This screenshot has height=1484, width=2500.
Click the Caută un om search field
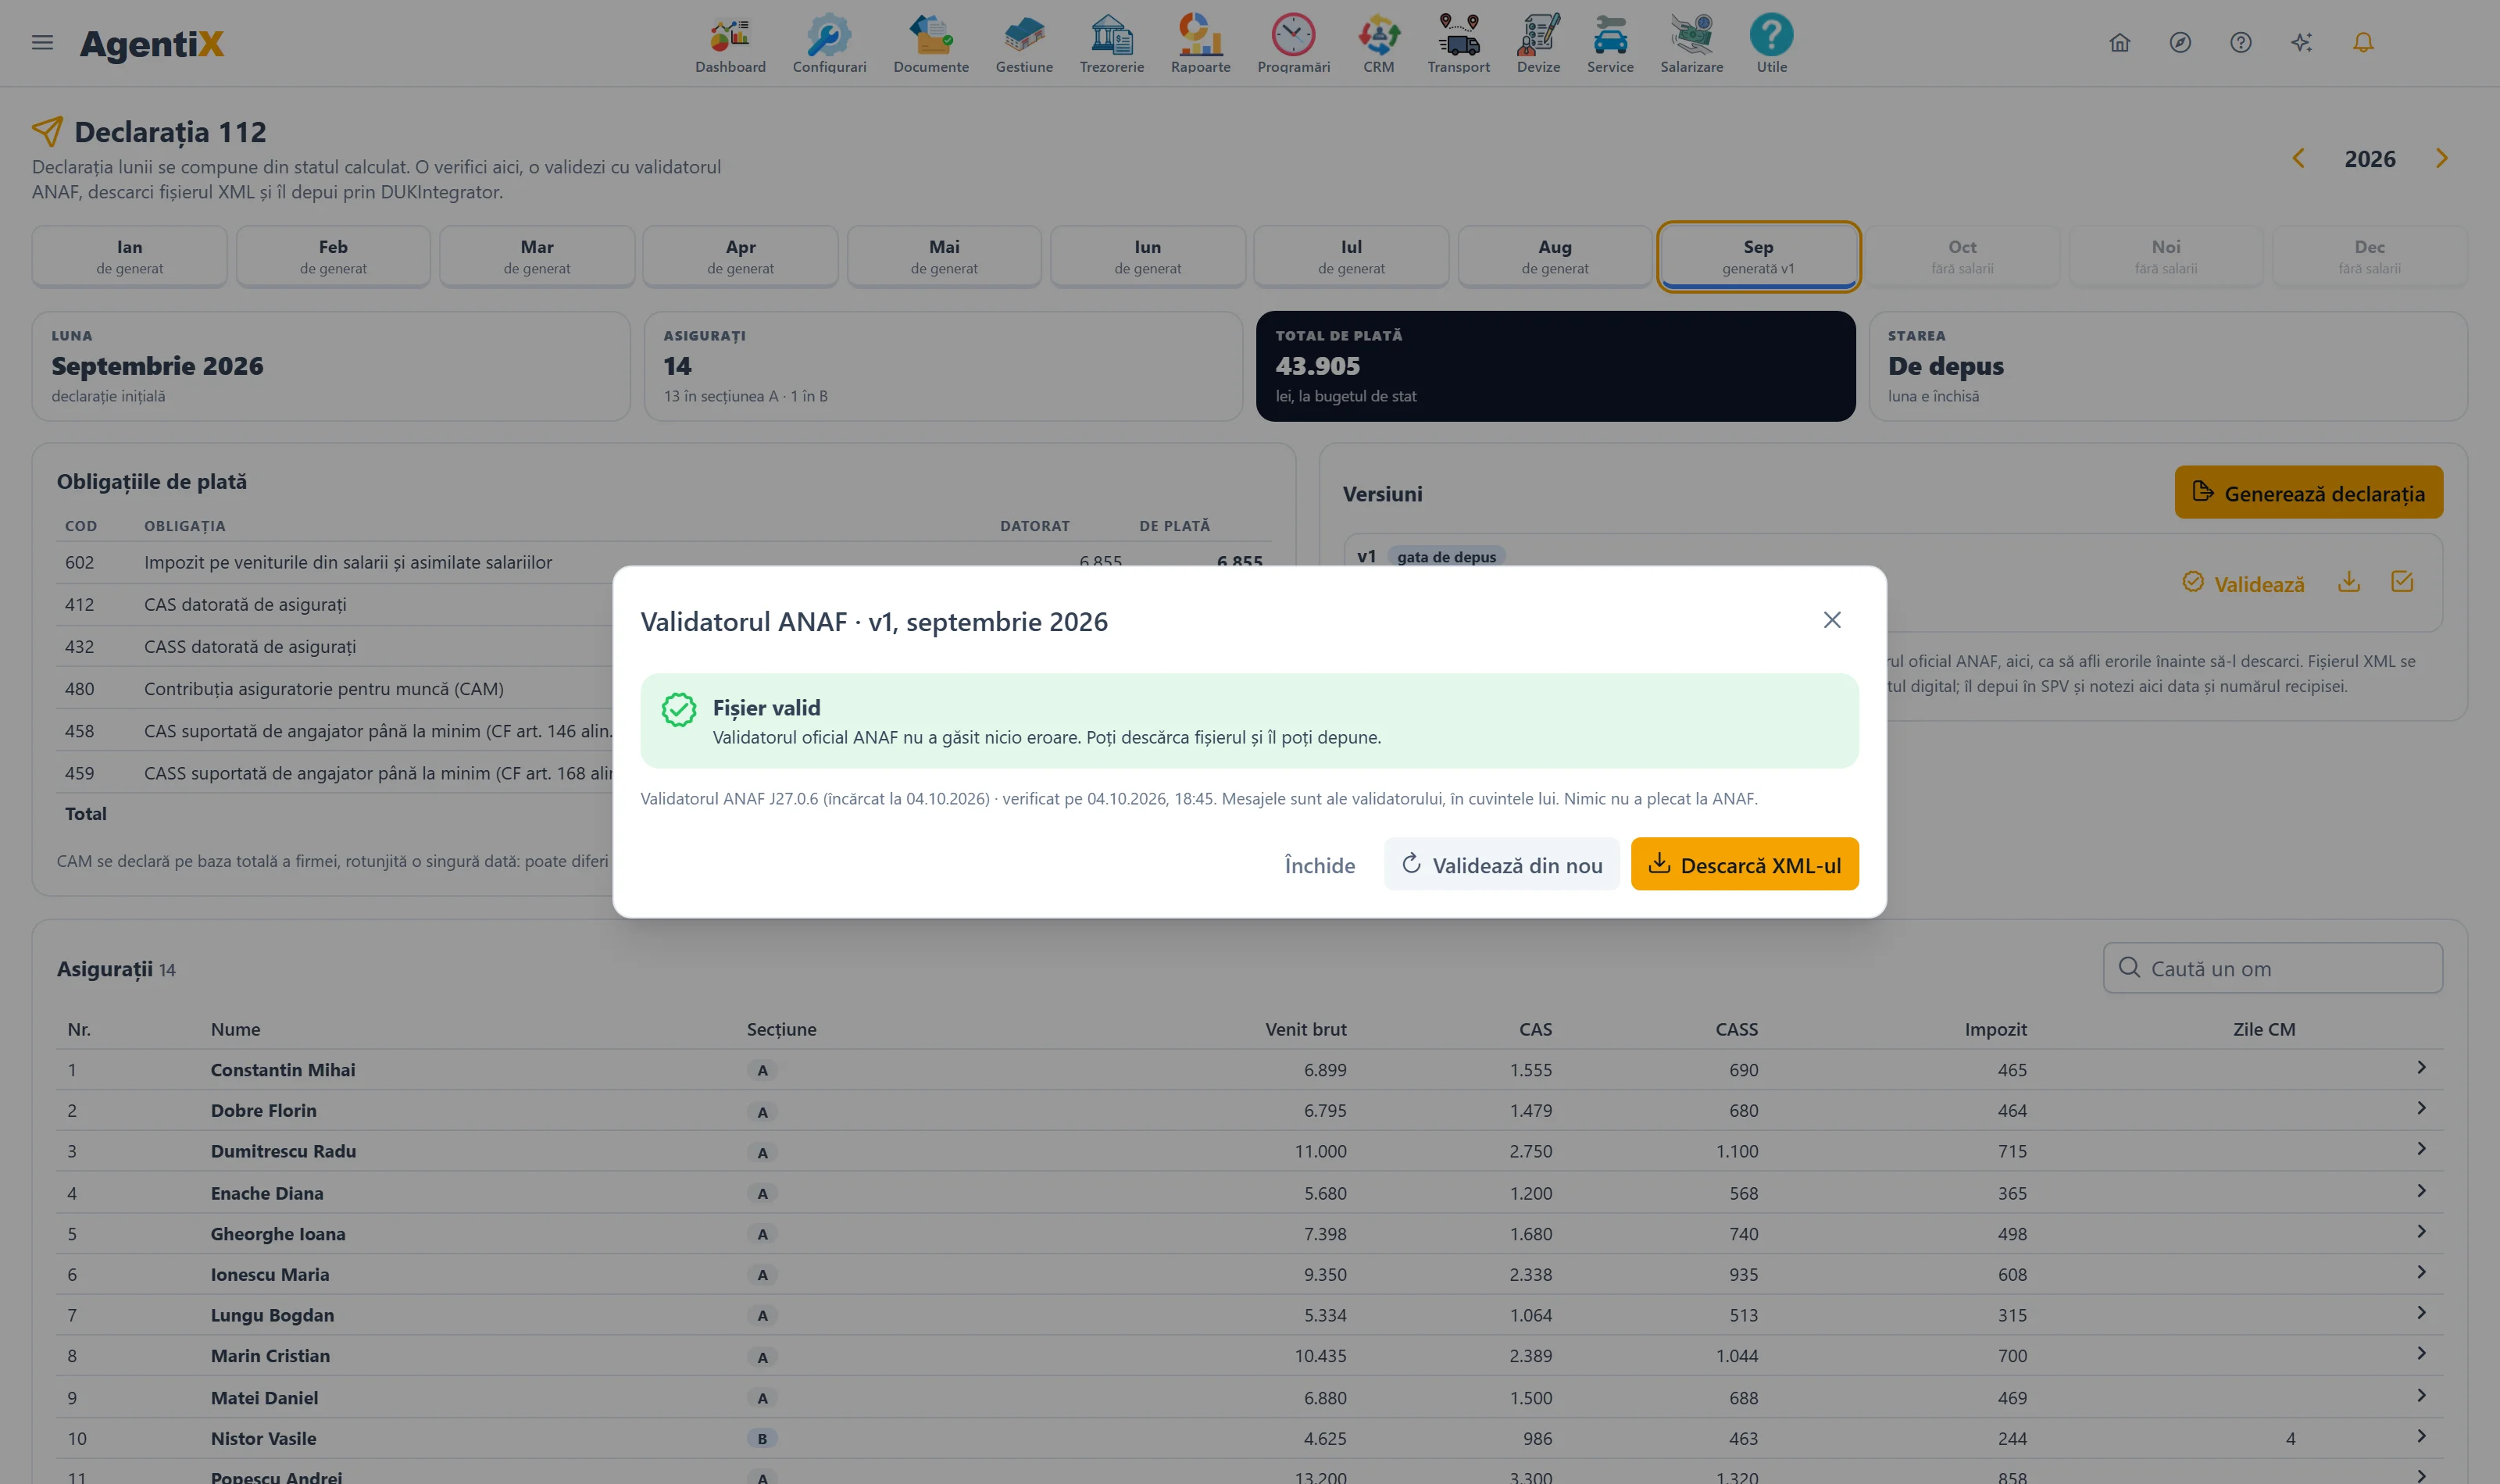tap(2273, 968)
